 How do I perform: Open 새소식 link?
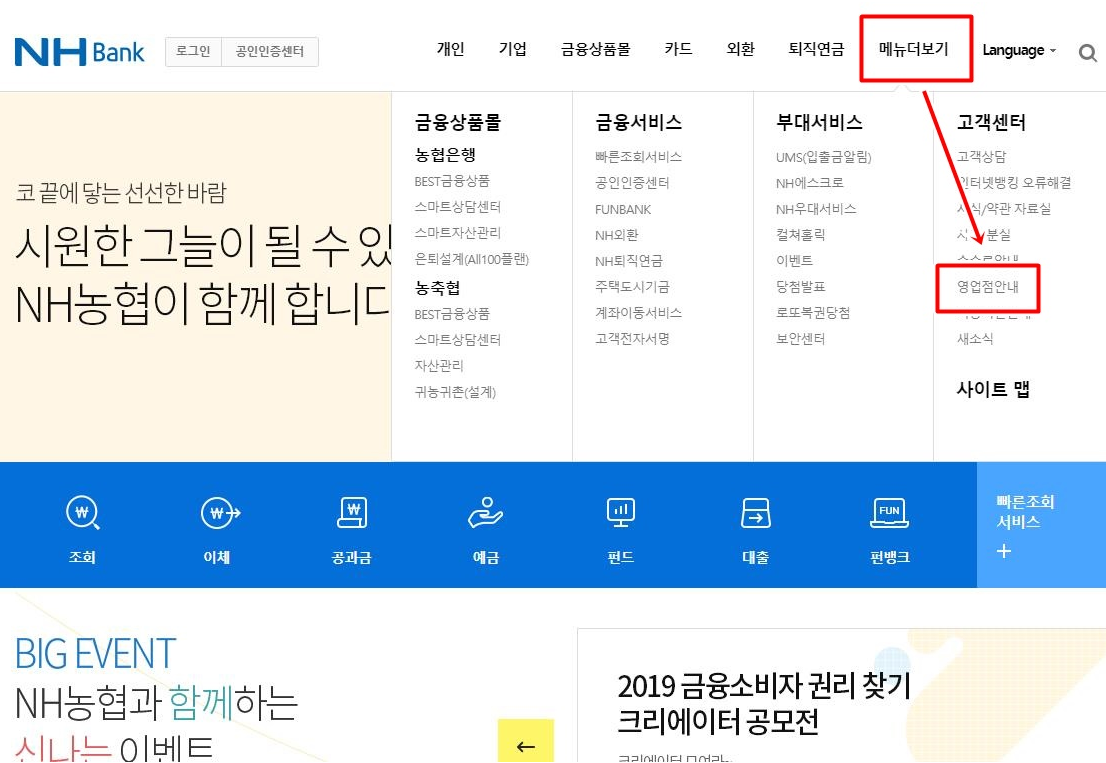(x=975, y=338)
